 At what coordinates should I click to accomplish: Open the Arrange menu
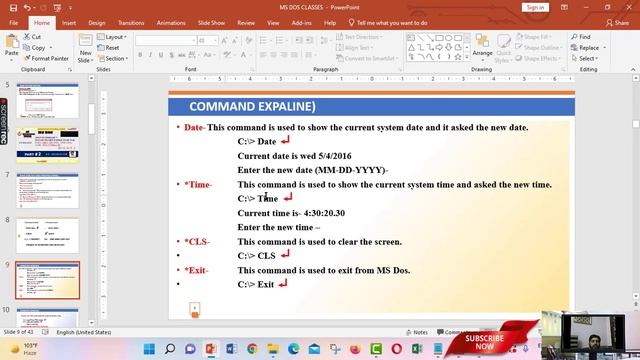482,48
